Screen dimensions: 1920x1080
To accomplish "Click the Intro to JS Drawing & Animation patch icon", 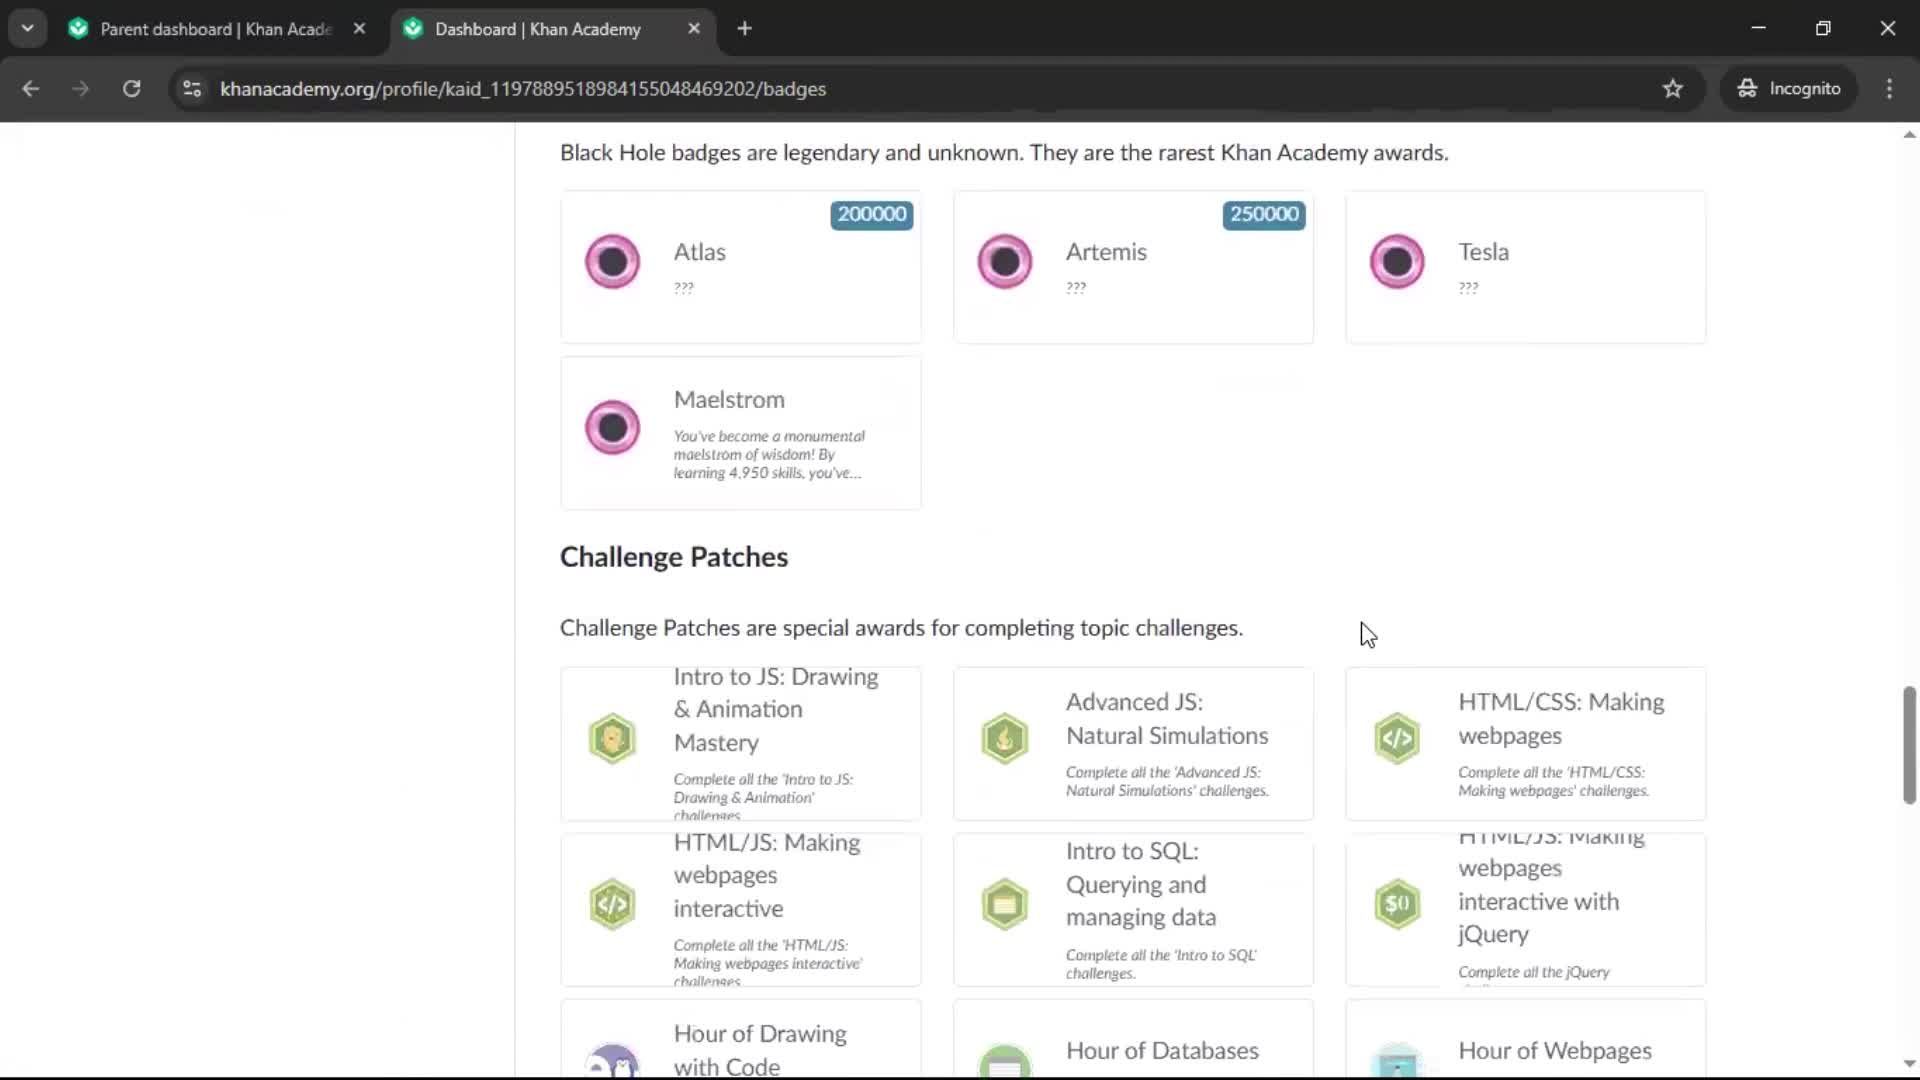I will 612,739.
